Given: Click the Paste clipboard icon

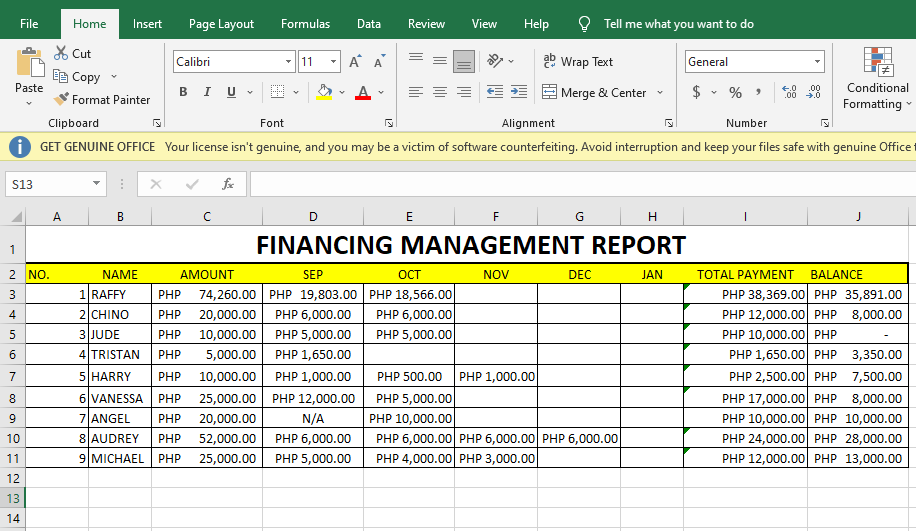Looking at the screenshot, I should [30, 63].
